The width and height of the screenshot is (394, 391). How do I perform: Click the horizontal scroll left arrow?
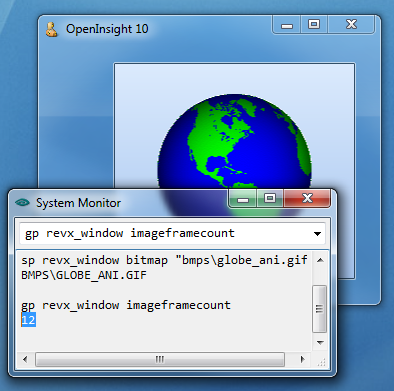25,359
